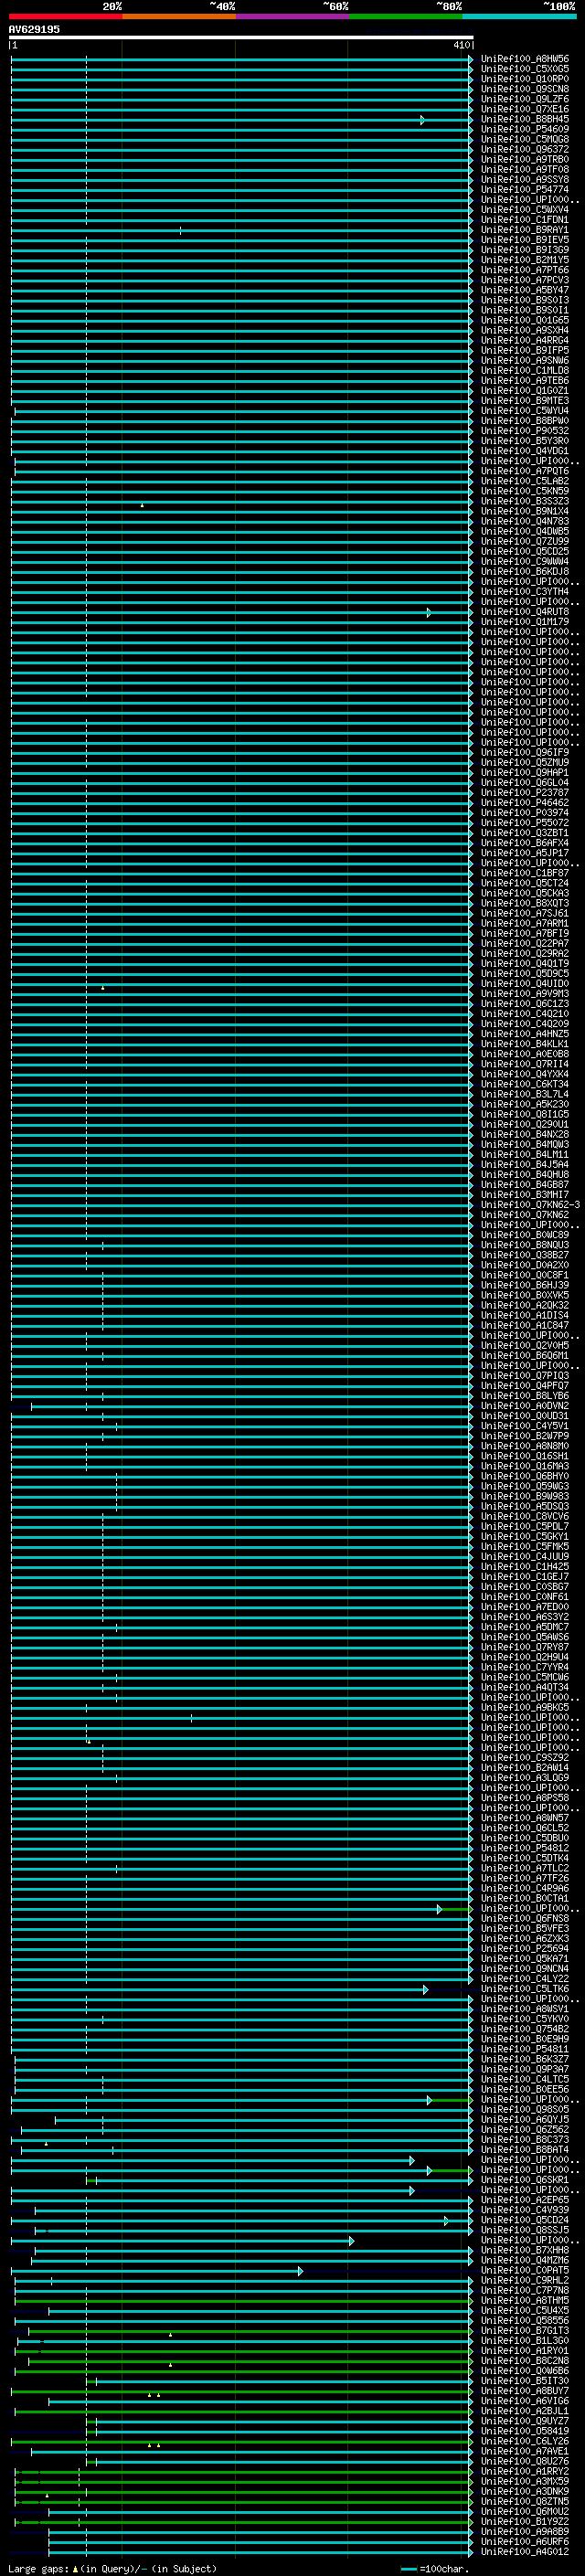Select label UniRef100_B8LYB6
585x2576 pixels.
[525, 1395]
